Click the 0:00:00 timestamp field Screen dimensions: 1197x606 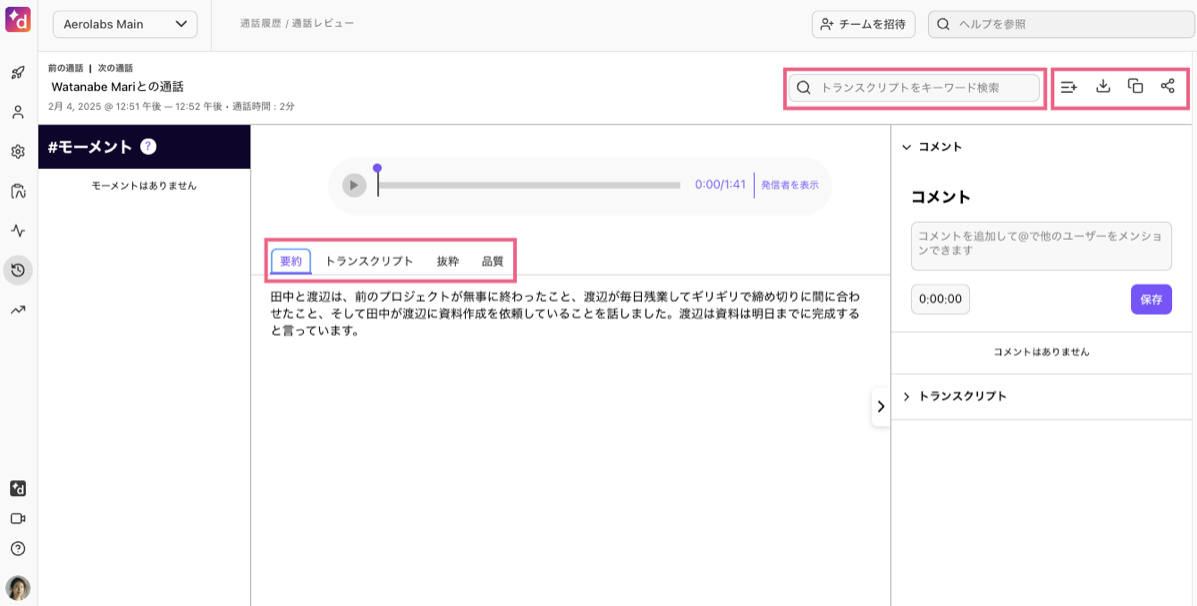point(940,299)
